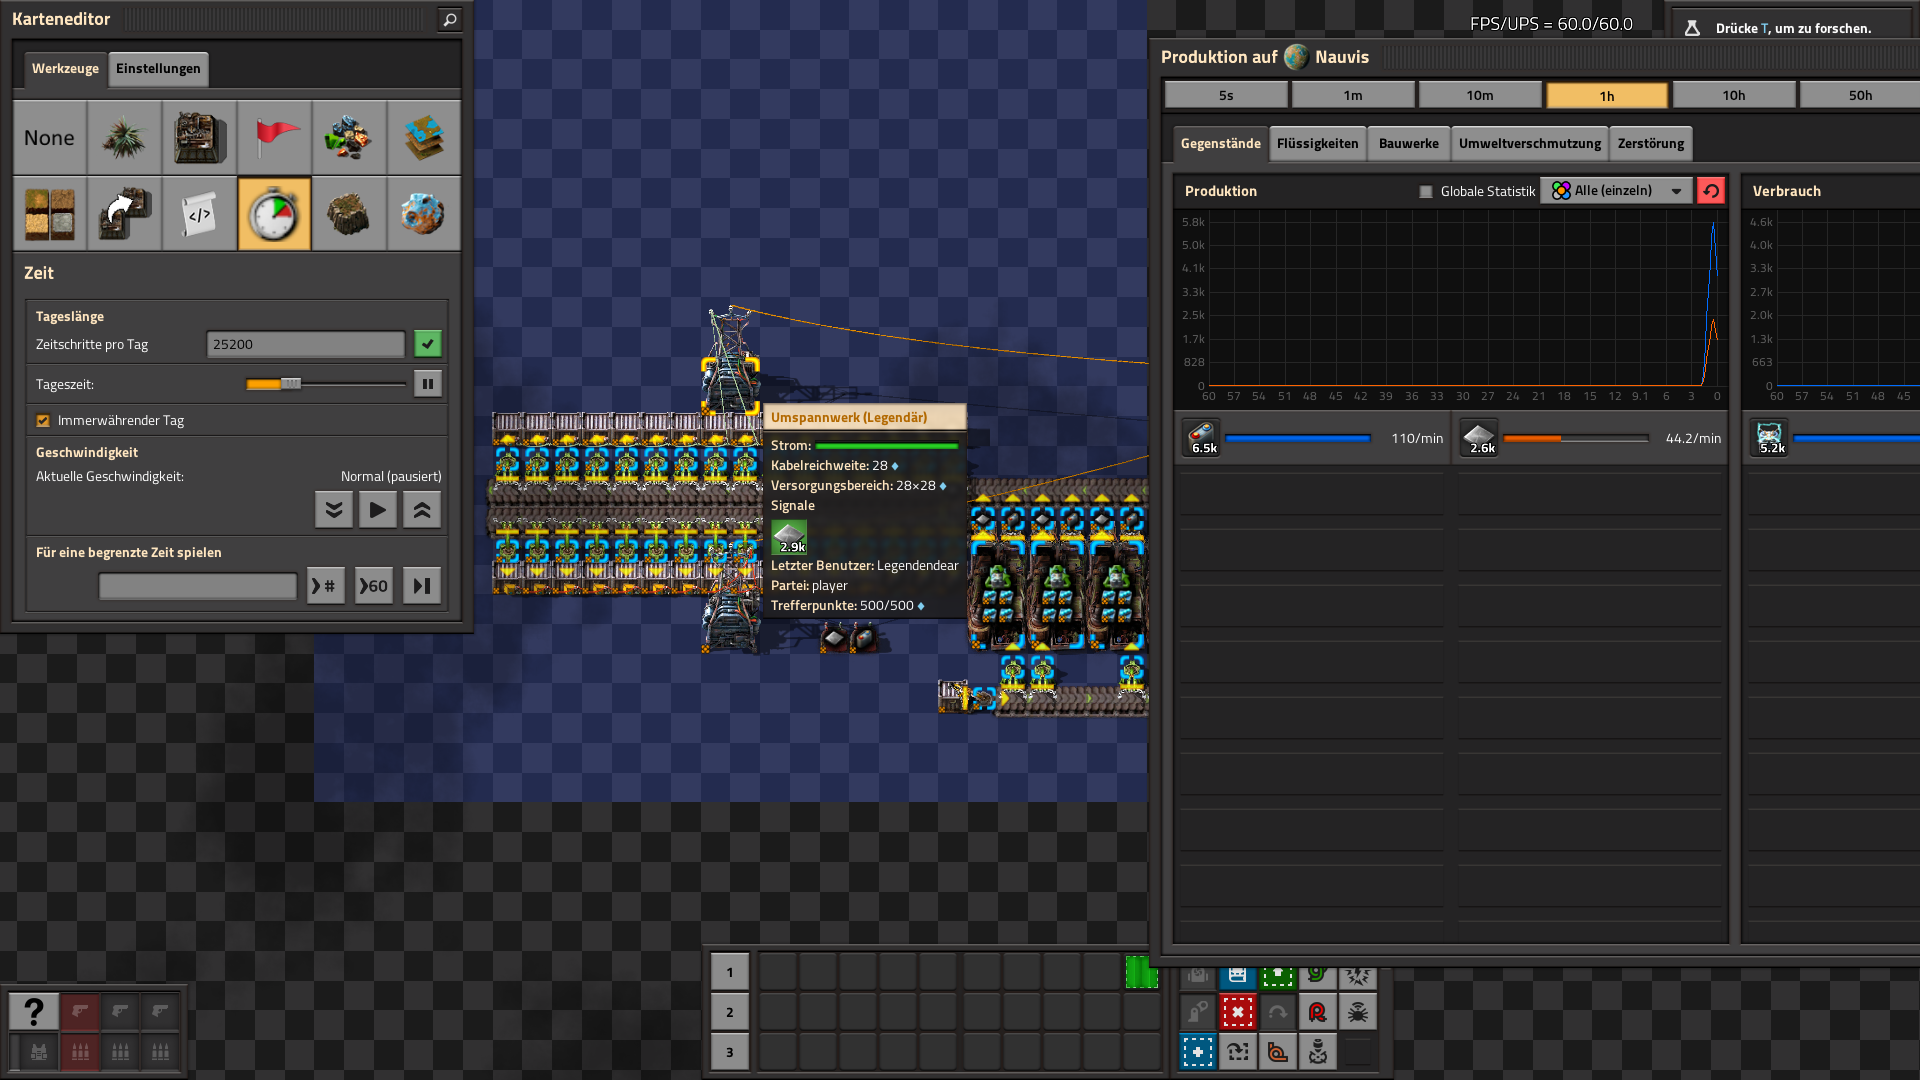
Task: Set time range to 5s
Action: tap(1226, 95)
